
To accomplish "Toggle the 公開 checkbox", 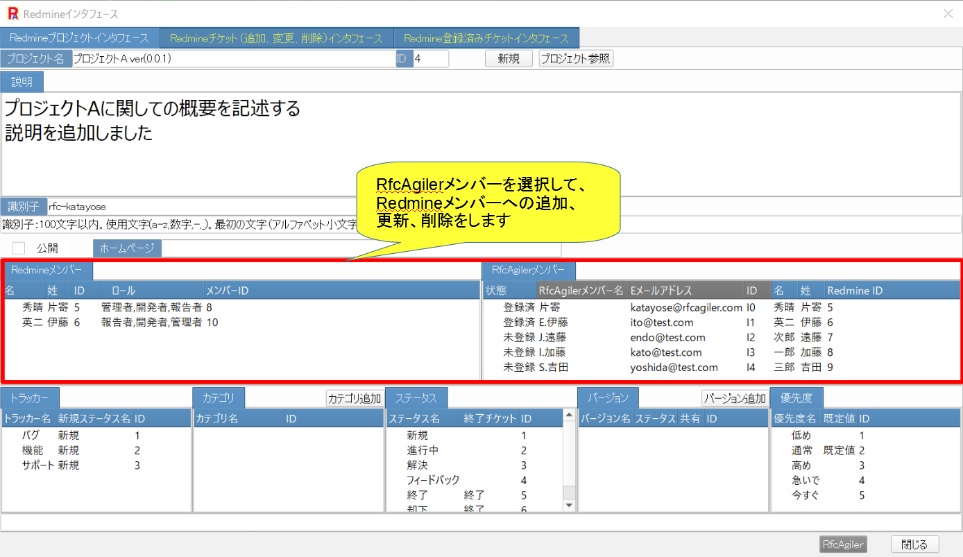I will pos(18,248).
